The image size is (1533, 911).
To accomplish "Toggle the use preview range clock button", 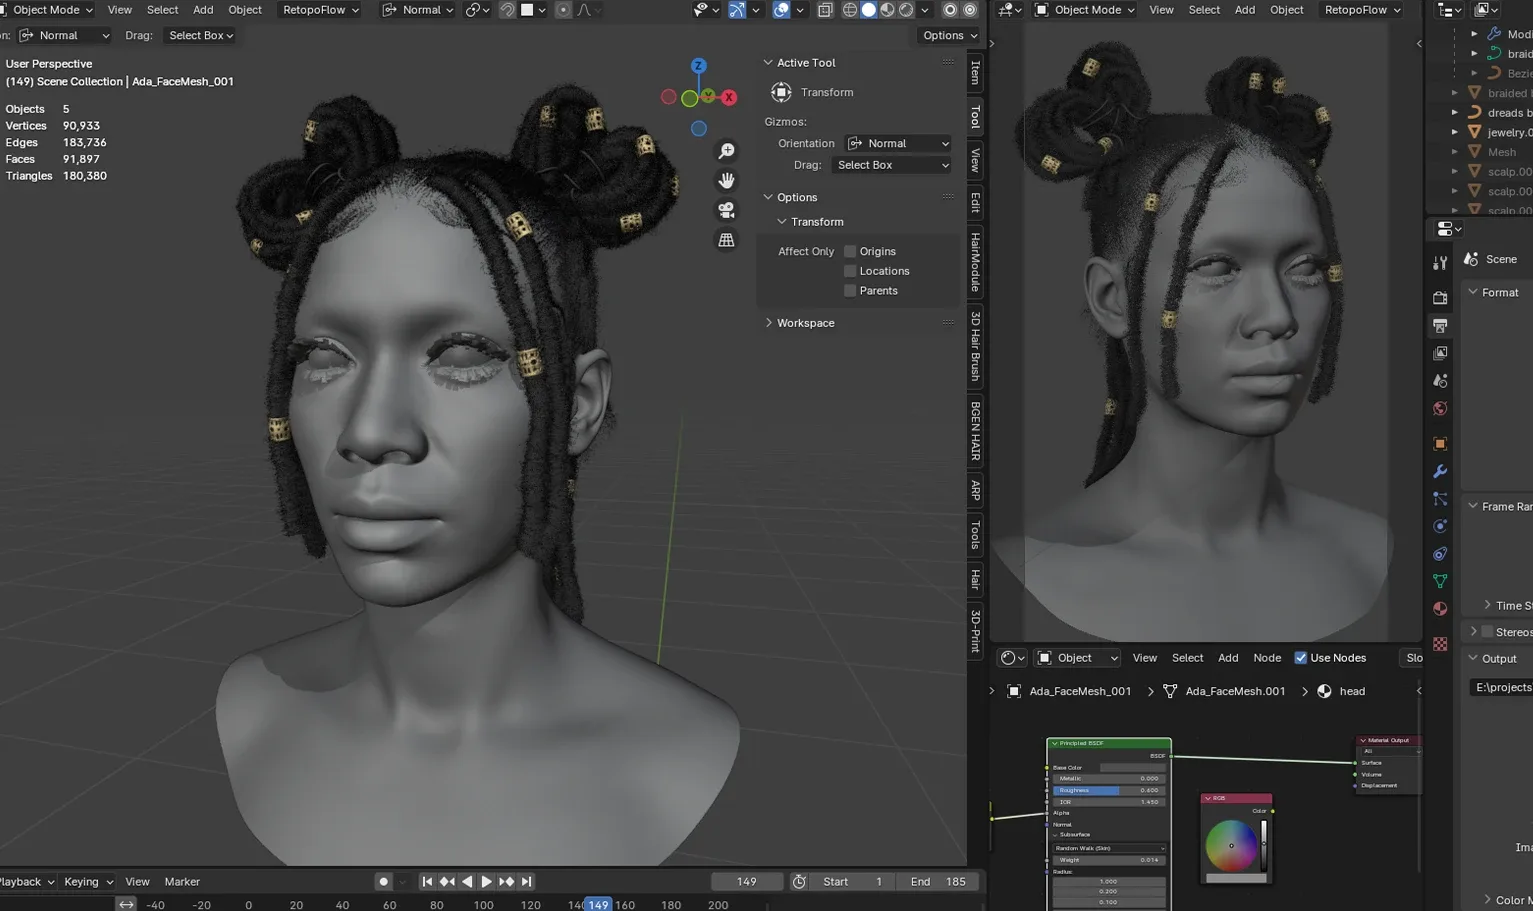I will pyautogui.click(x=799, y=882).
